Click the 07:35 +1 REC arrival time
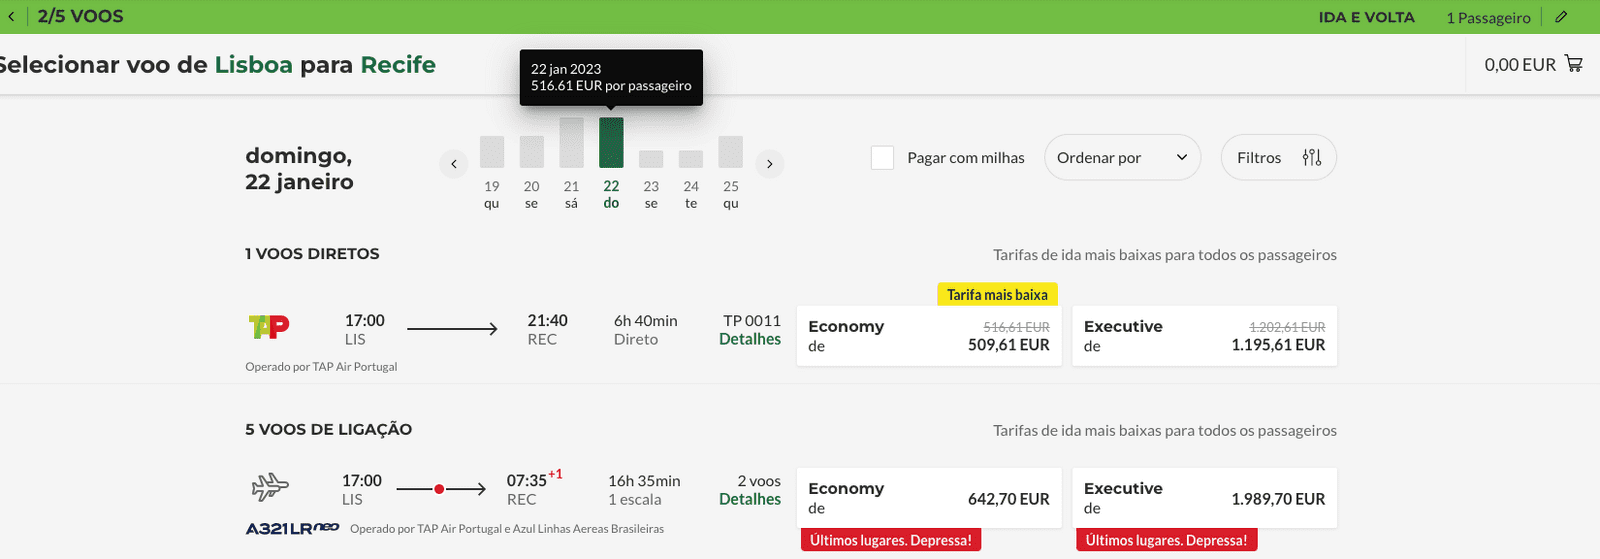1600x559 pixels. [x=534, y=488]
